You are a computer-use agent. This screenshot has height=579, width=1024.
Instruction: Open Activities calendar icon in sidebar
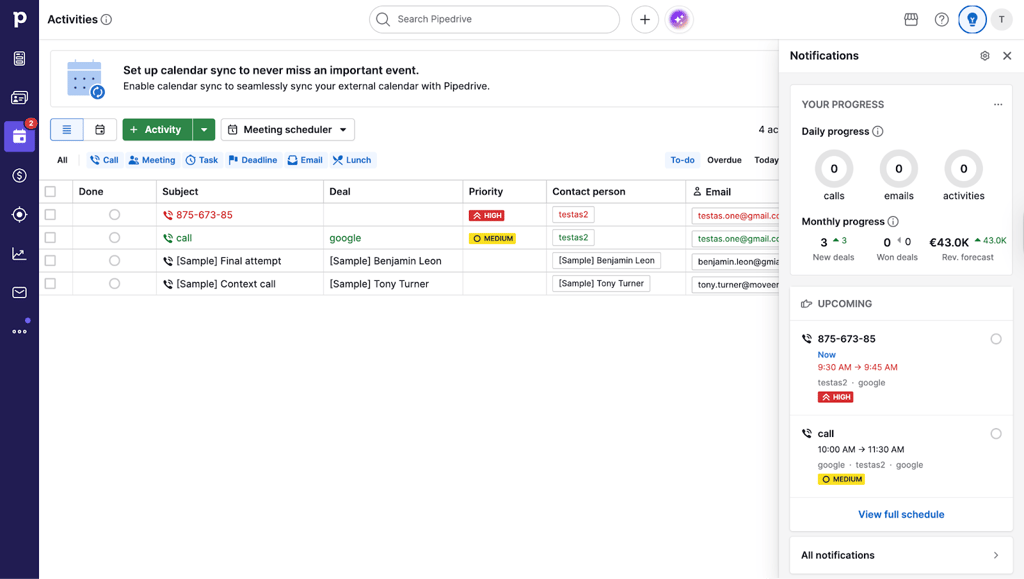tap(20, 136)
